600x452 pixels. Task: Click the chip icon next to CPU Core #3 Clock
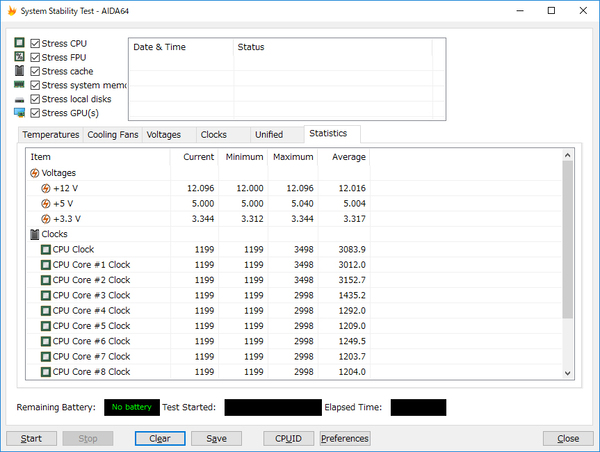(46, 295)
